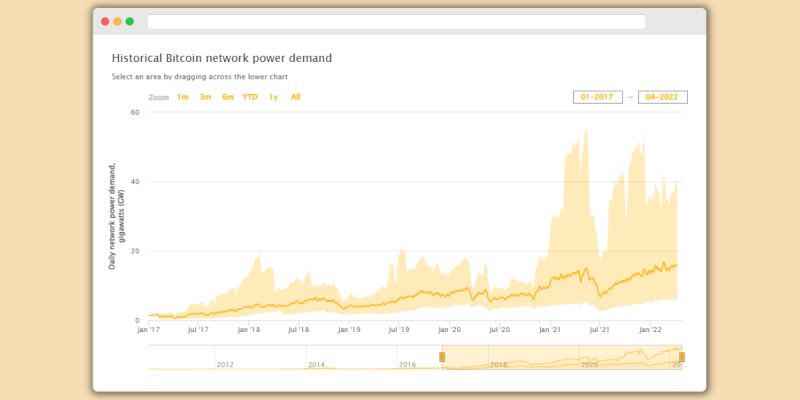Click the Jul '20 x-axis label
Image resolution: width=800 pixels, height=400 pixels.
click(x=499, y=330)
